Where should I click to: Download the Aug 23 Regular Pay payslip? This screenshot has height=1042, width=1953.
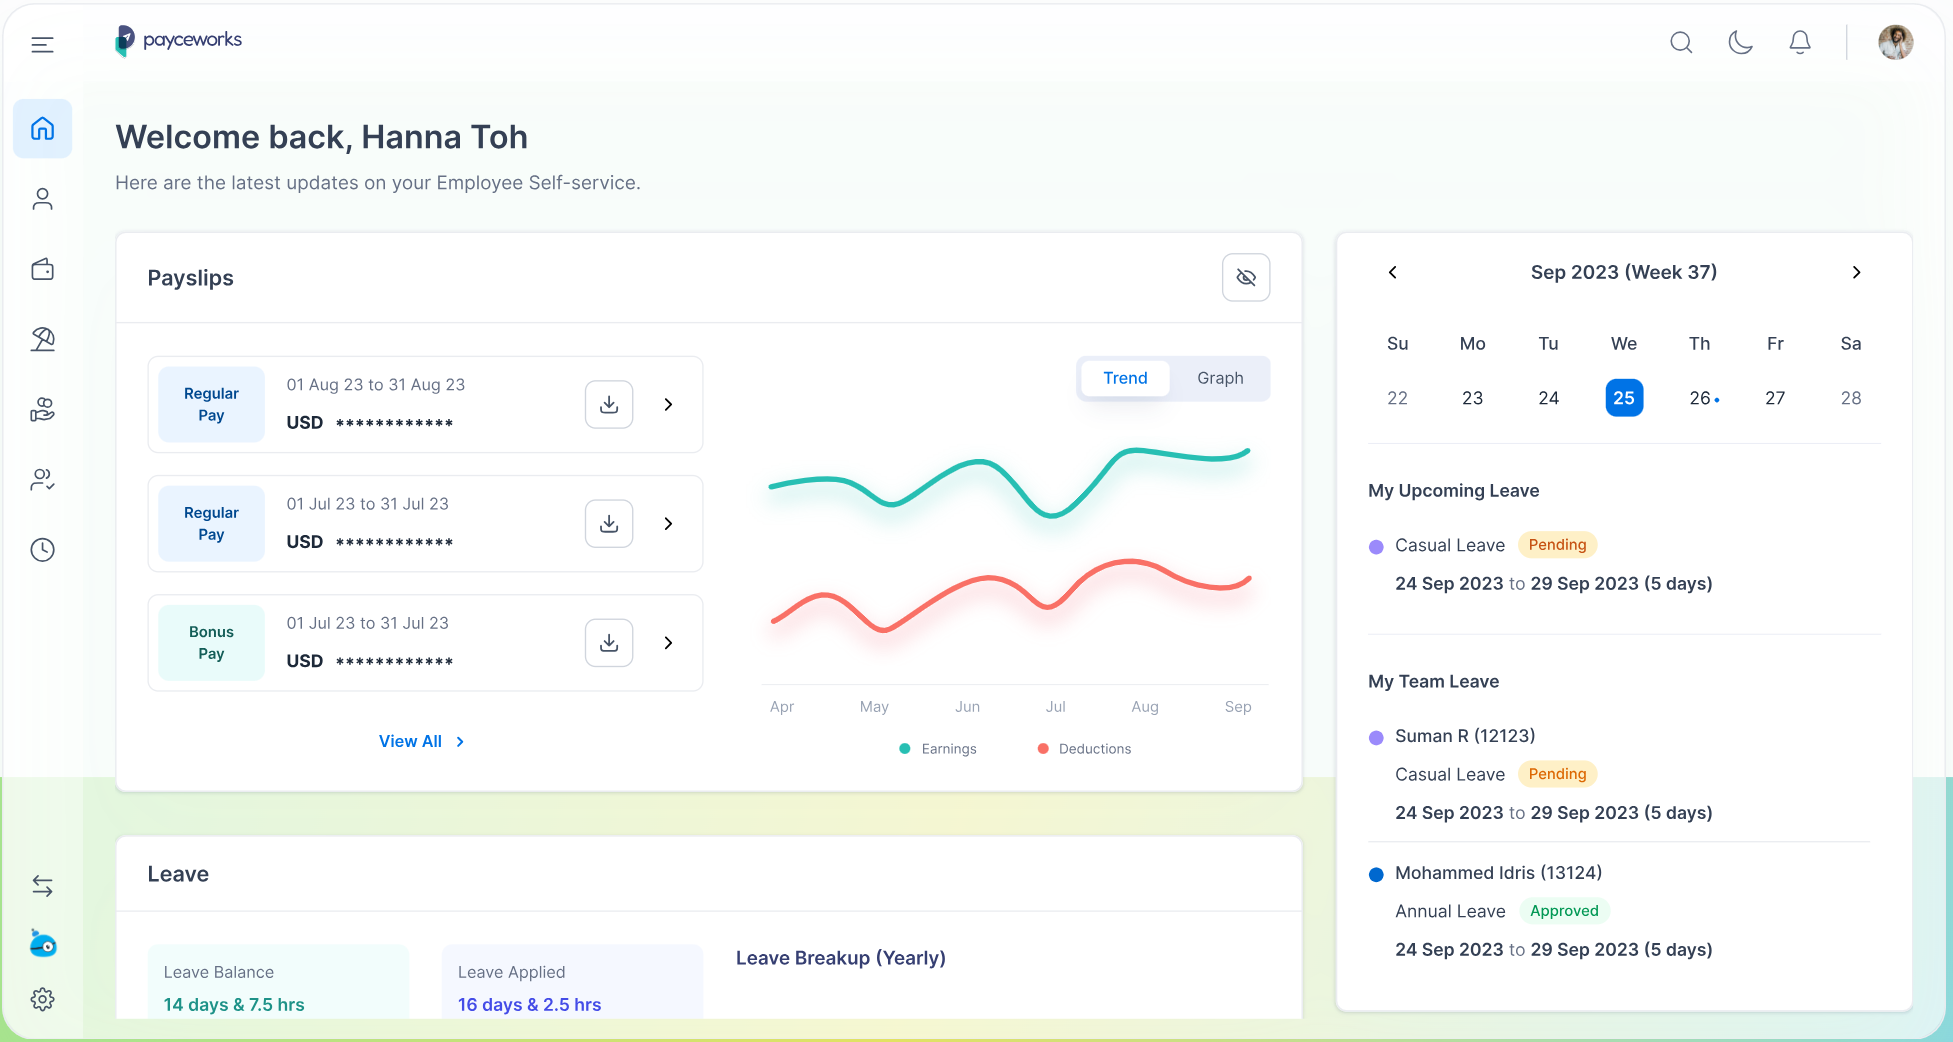coord(609,404)
